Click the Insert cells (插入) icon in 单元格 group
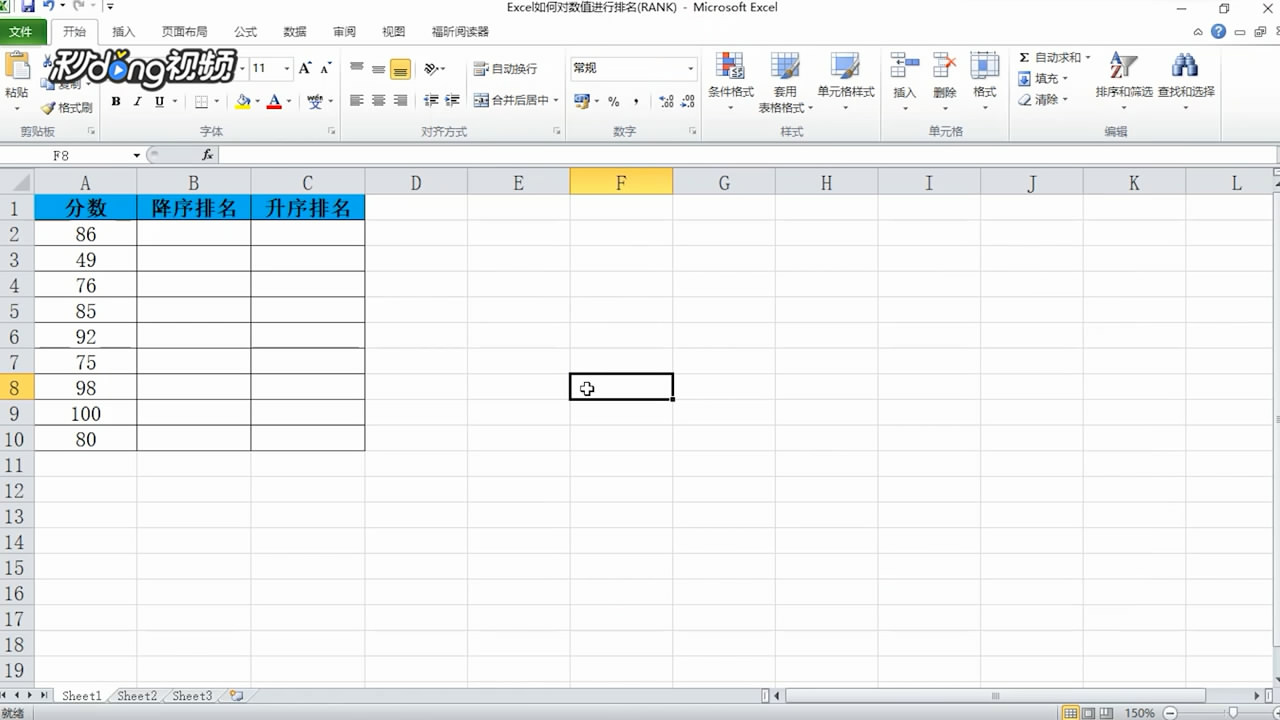The height and width of the screenshot is (720, 1280). [904, 66]
